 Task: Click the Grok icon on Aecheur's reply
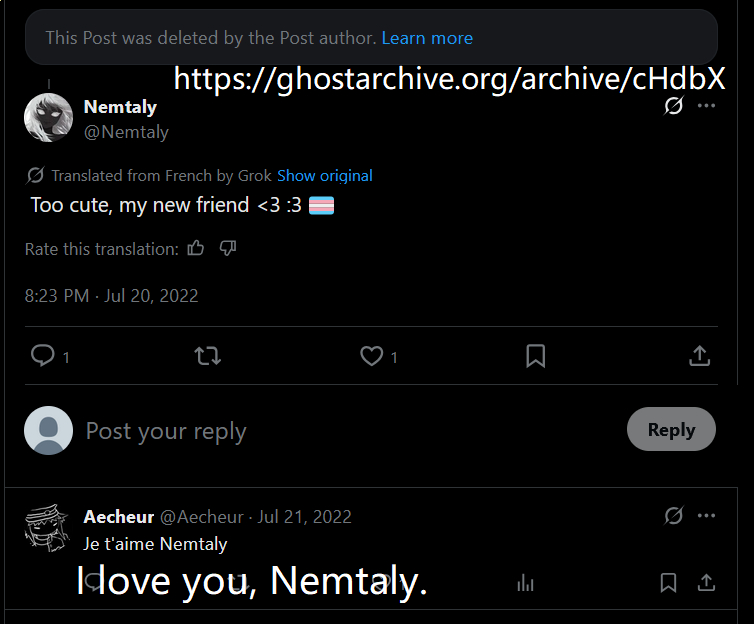pyautogui.click(x=673, y=516)
